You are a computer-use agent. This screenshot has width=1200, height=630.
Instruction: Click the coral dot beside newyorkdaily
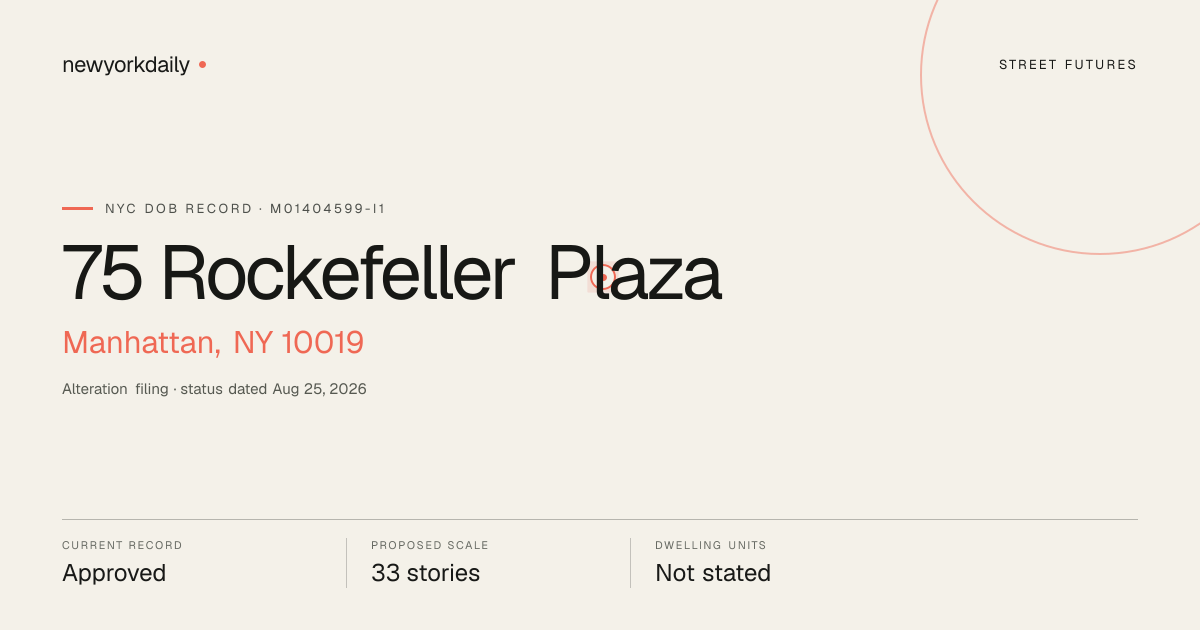coord(202,64)
